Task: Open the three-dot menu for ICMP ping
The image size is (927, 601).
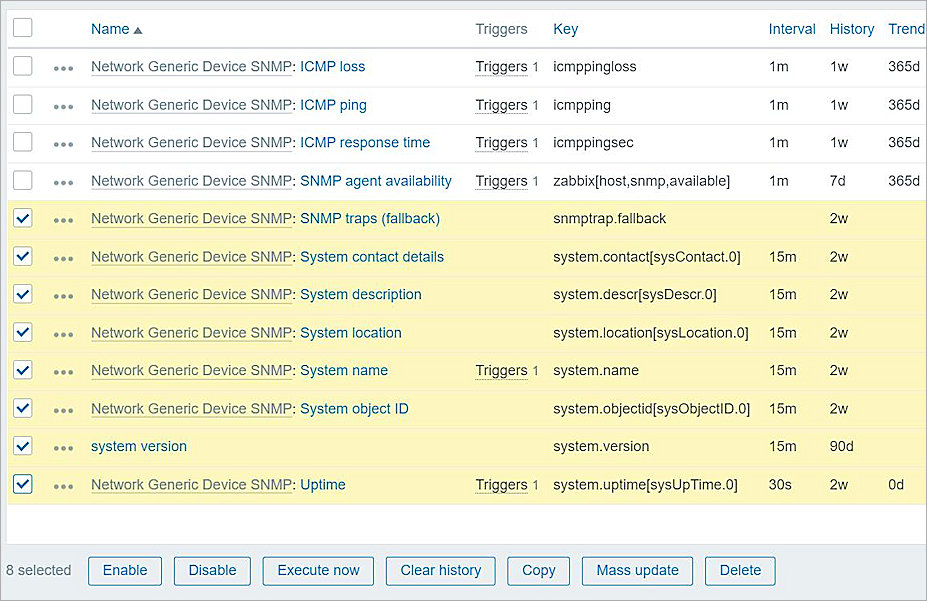Action: tap(63, 106)
